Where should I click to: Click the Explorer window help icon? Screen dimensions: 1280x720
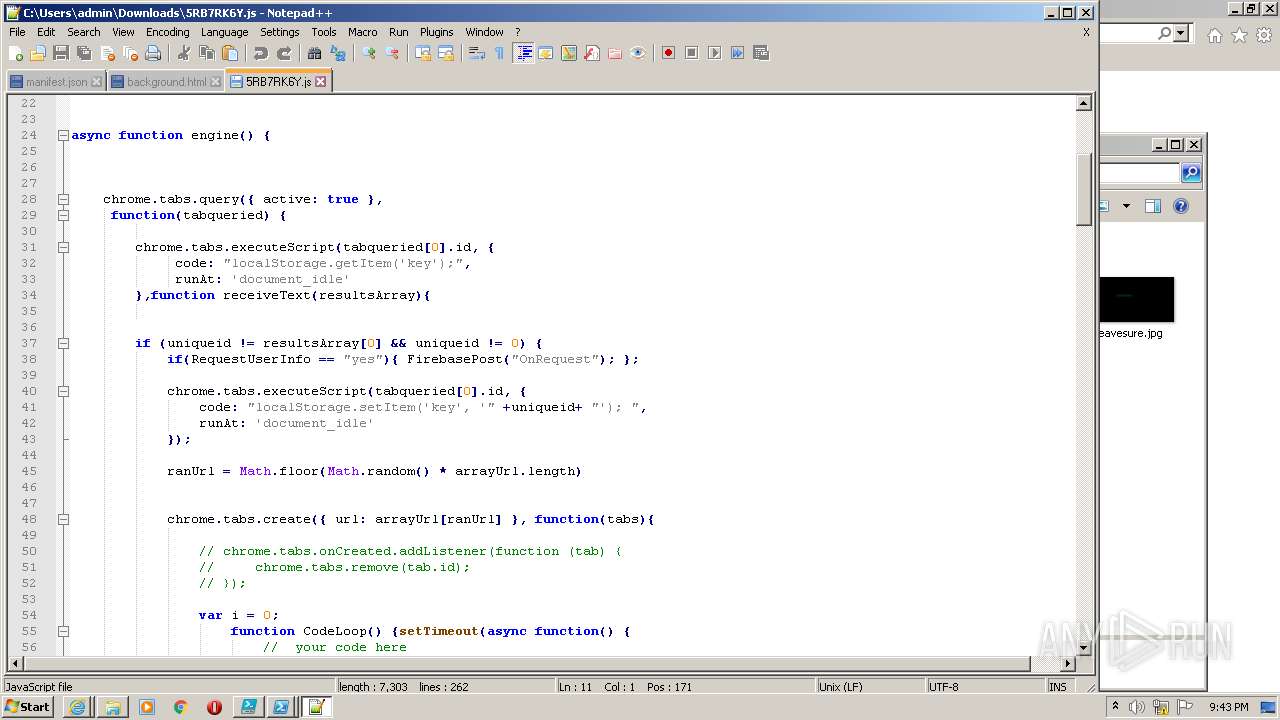tap(1181, 206)
